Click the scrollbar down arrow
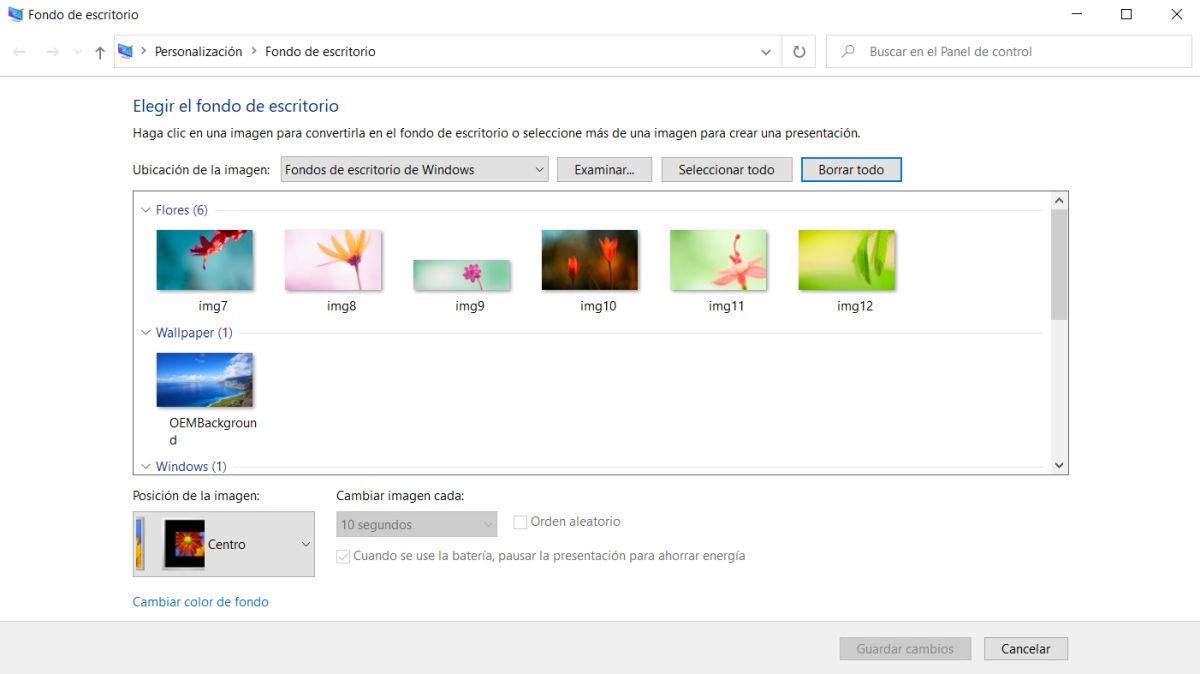1200x674 pixels. 1059,464
